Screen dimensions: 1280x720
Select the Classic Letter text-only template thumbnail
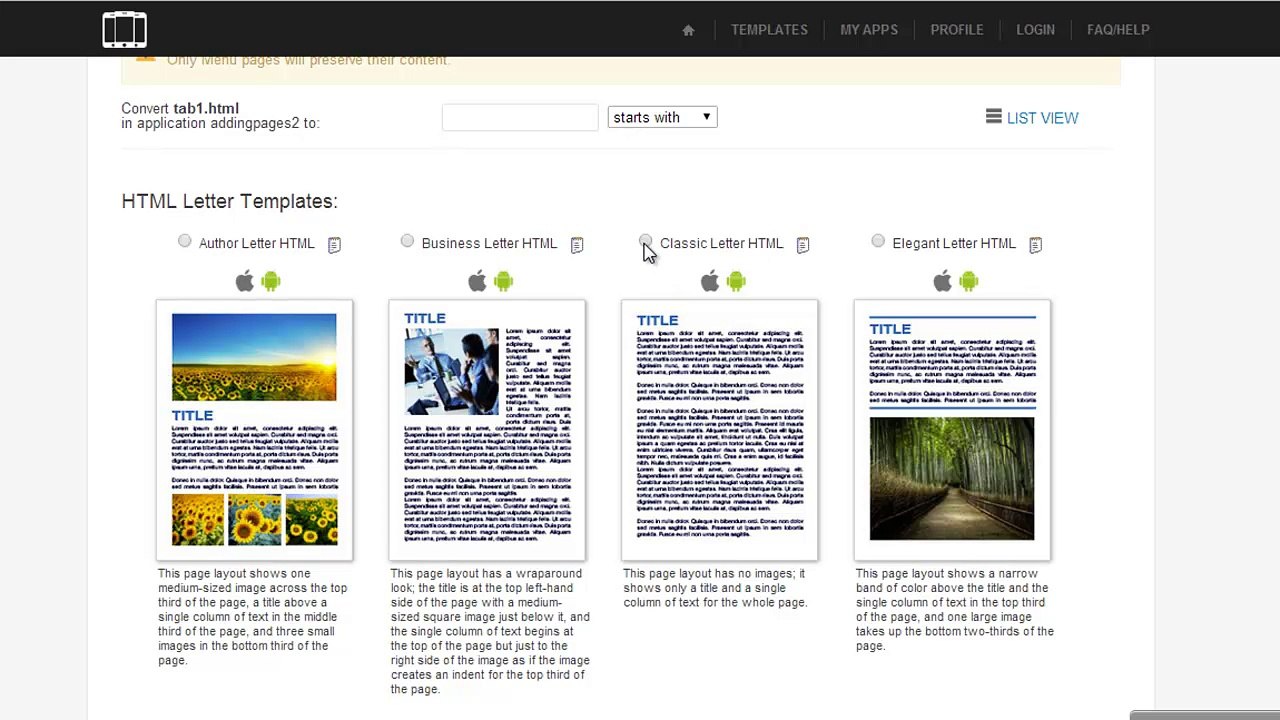coord(719,430)
